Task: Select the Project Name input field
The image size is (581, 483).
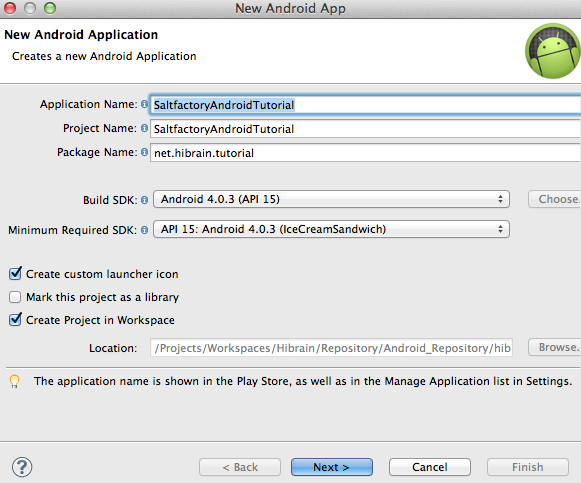Action: coord(365,129)
